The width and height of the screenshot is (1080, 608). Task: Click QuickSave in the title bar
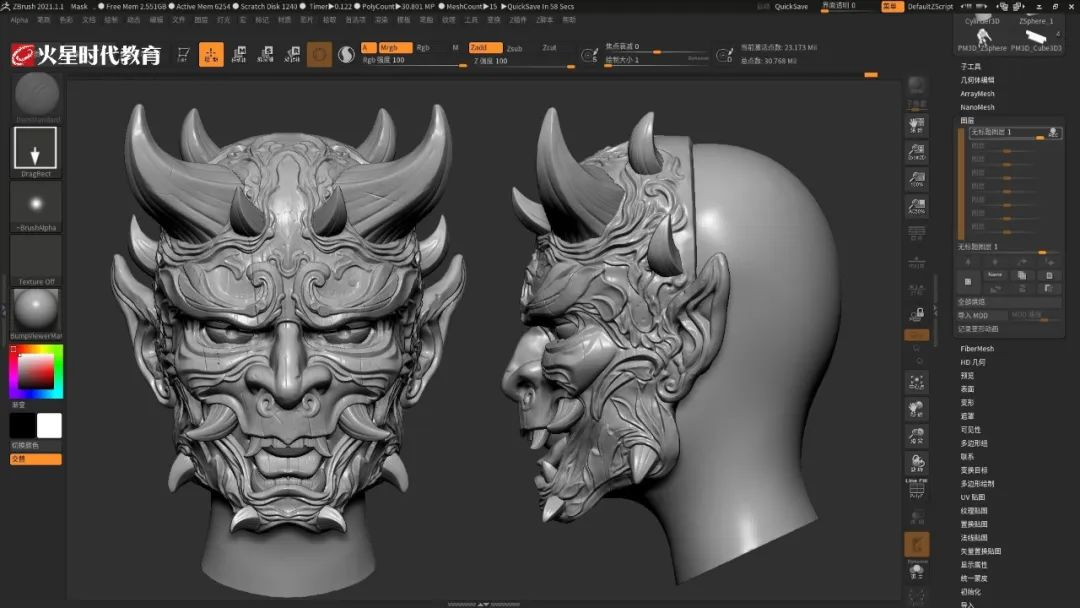click(x=791, y=6)
